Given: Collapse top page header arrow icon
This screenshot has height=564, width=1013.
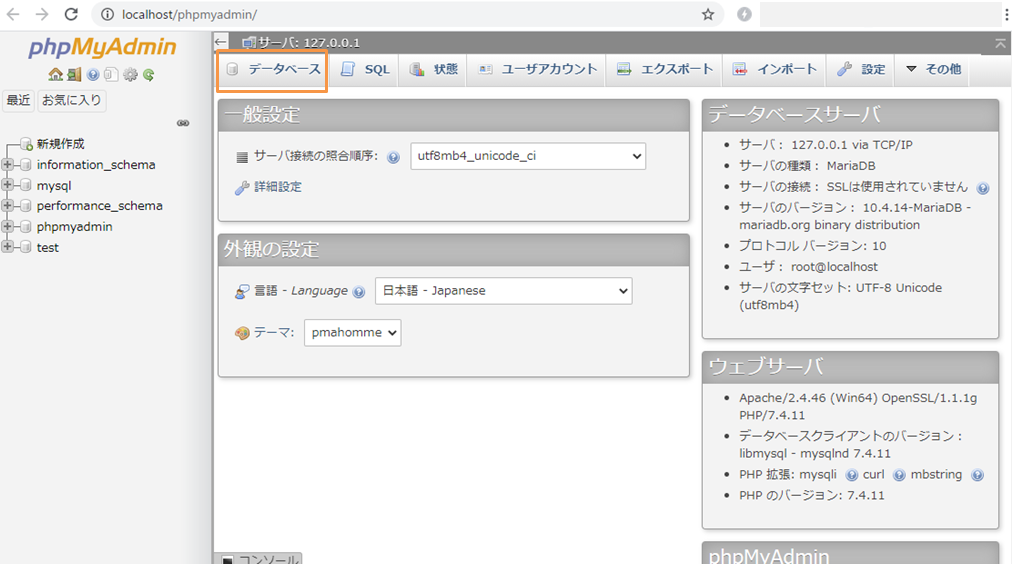Looking at the screenshot, I should point(1000,43).
